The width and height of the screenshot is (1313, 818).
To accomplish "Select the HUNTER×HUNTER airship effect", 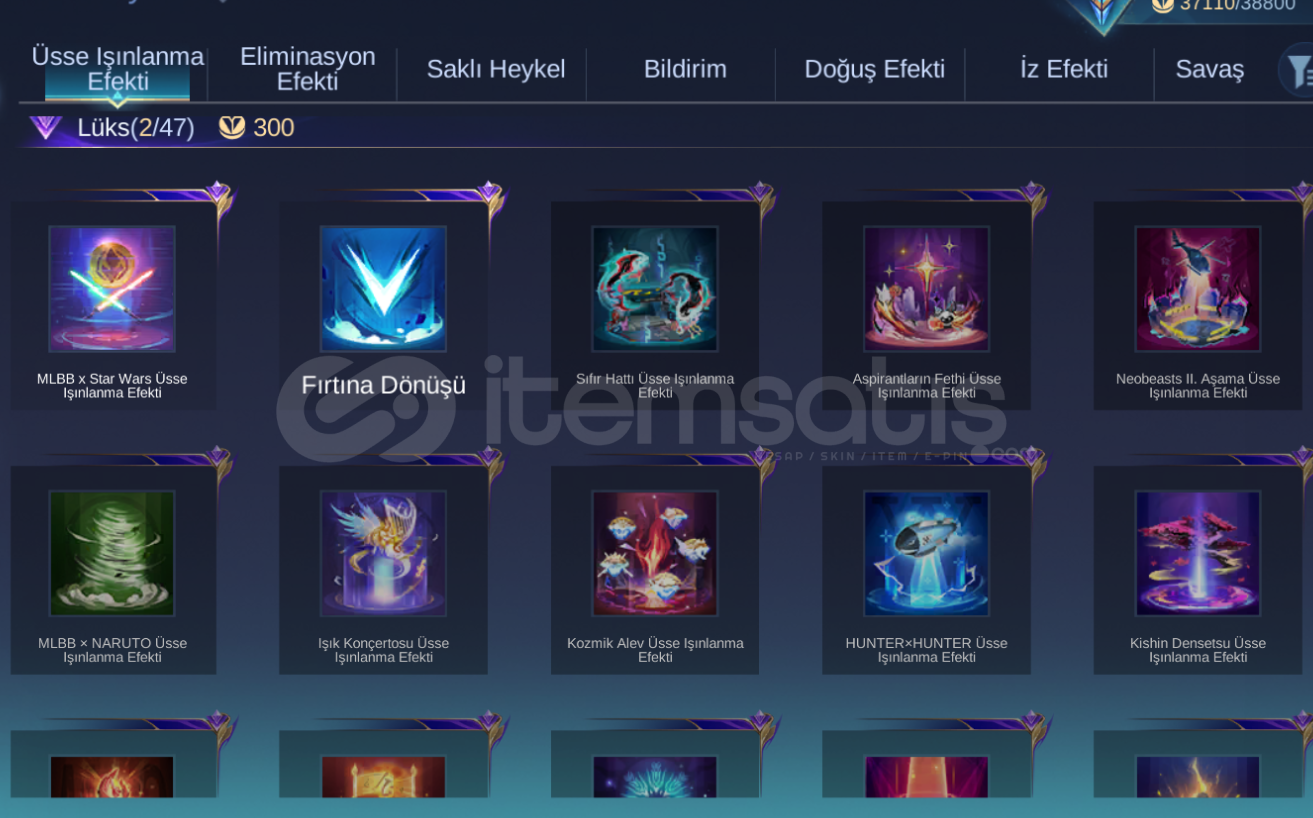I will 926,553.
